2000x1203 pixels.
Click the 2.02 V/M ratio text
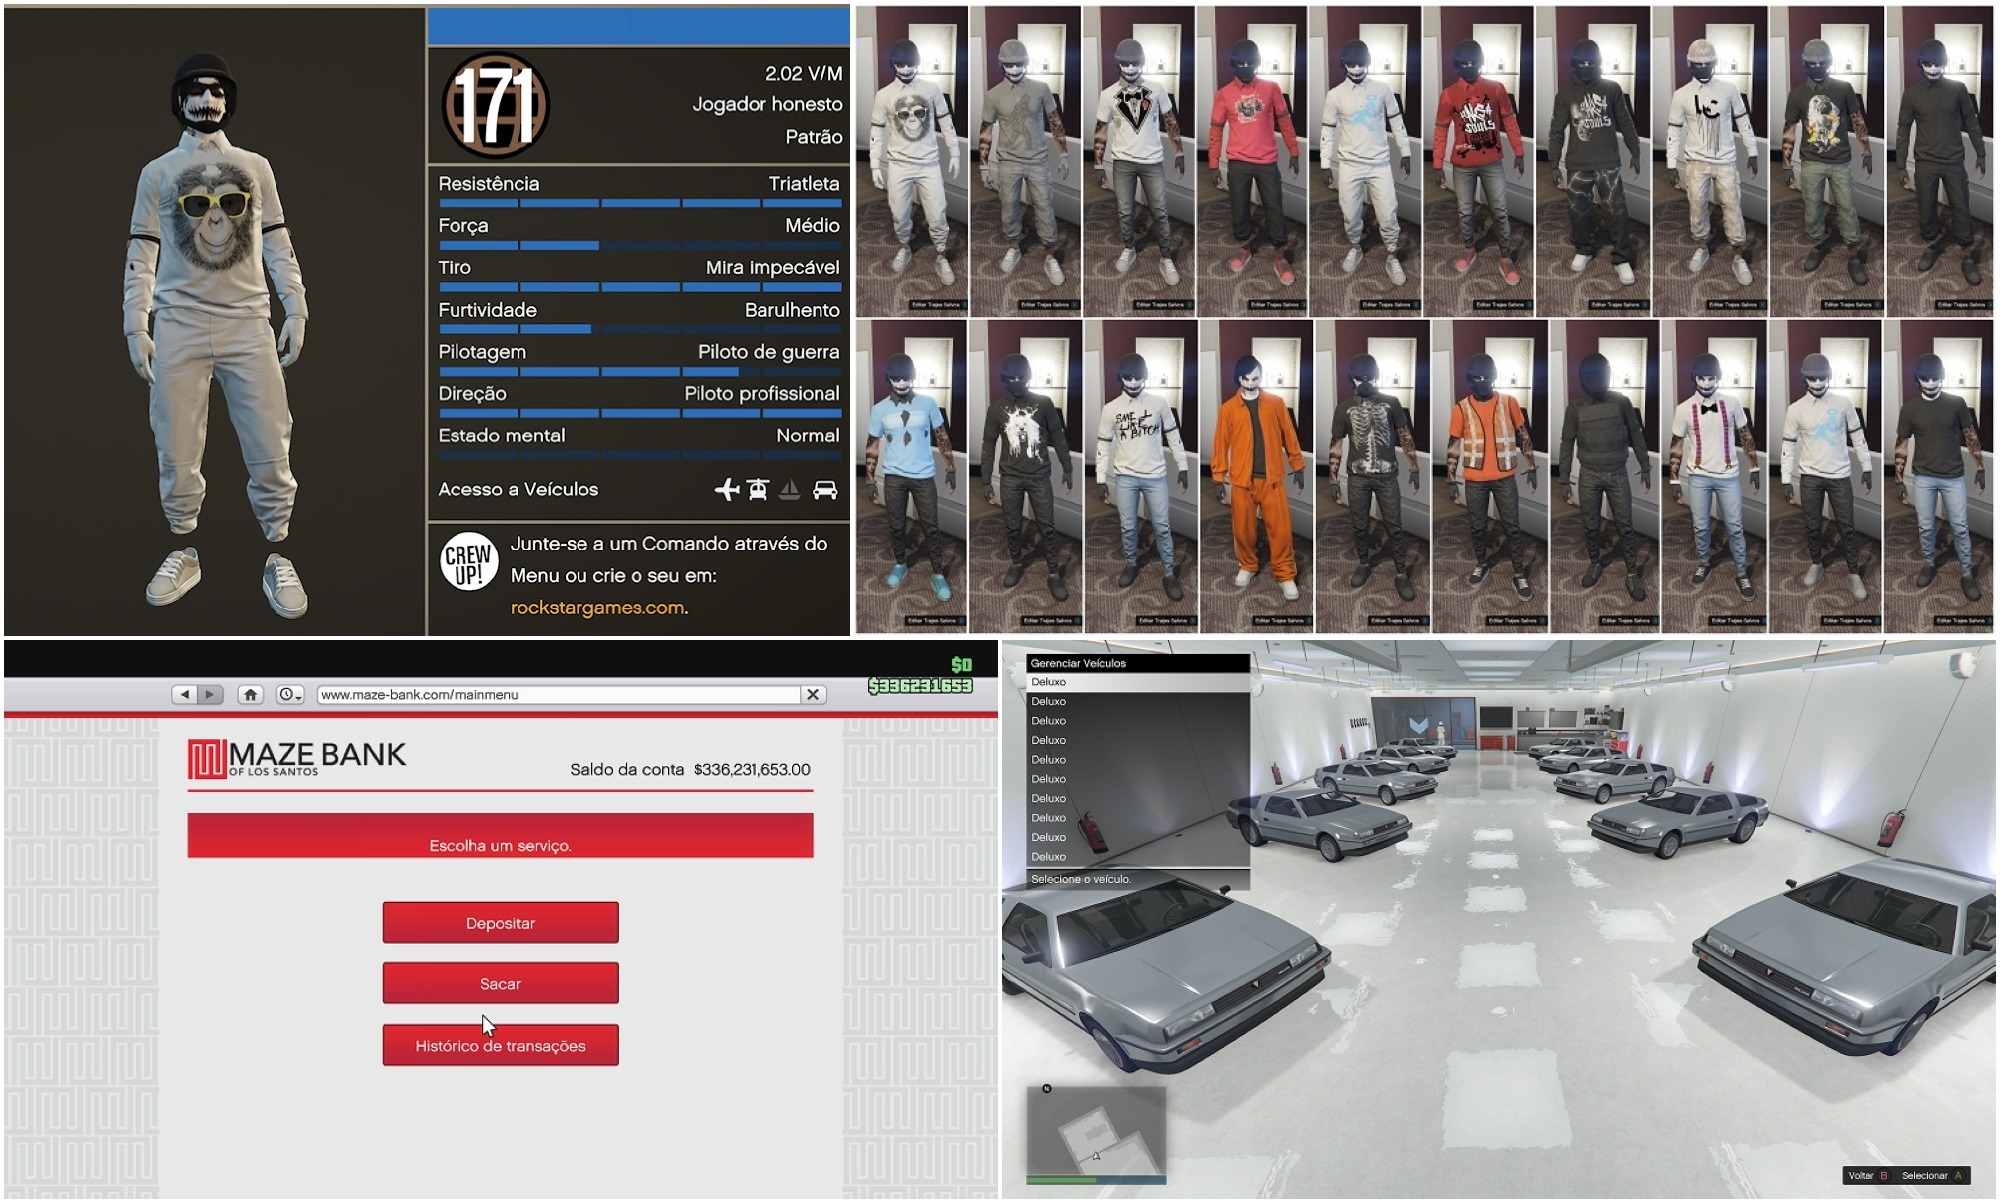(803, 73)
